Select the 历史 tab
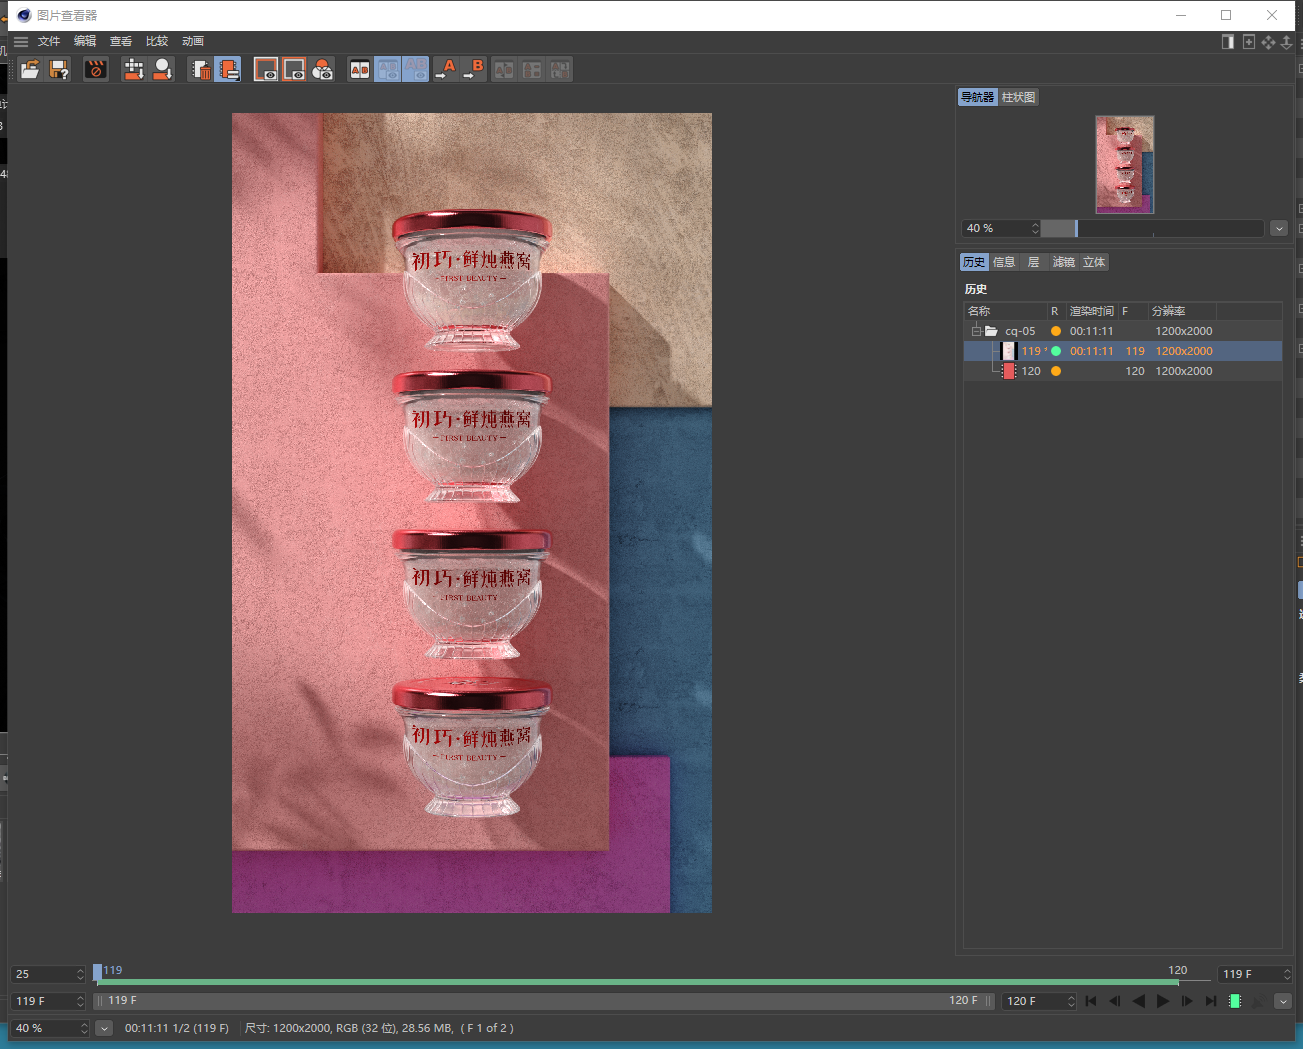1303x1049 pixels. coord(974,262)
